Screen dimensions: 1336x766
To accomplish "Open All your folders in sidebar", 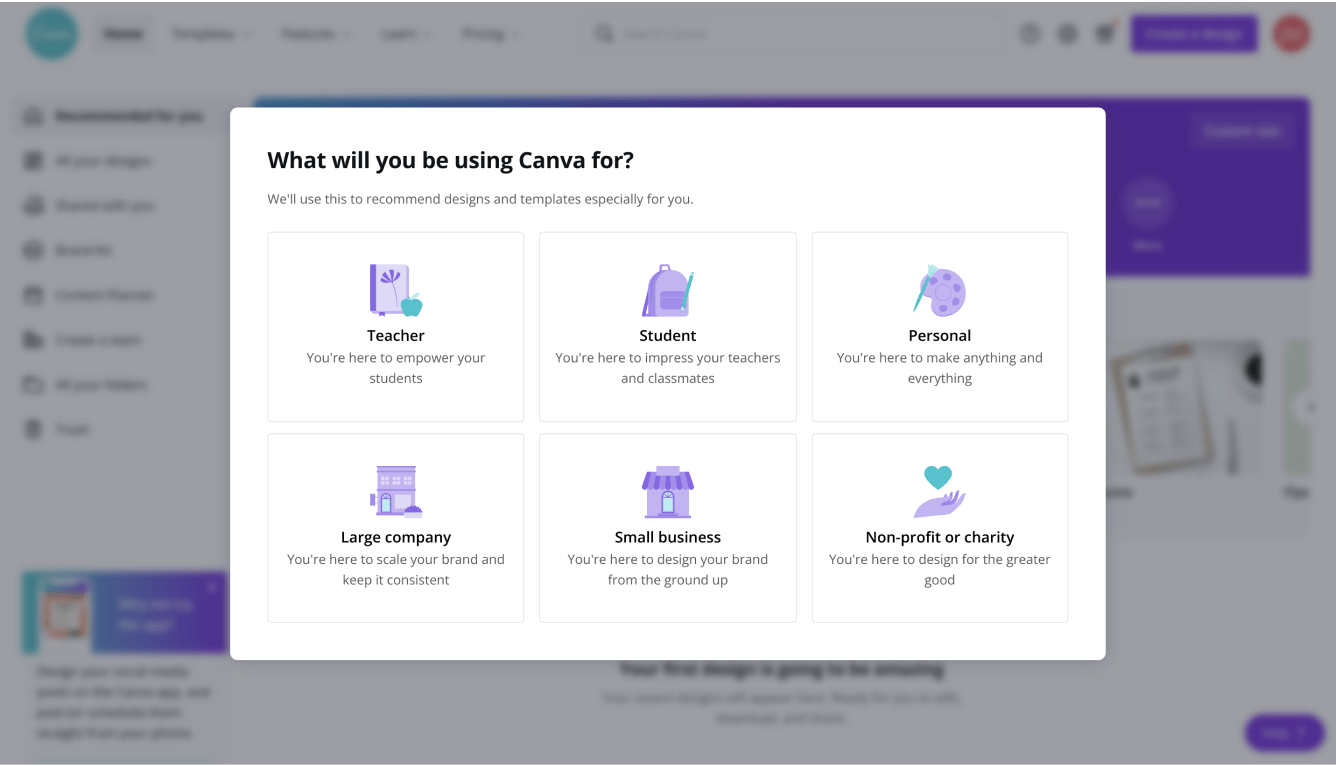I will (87, 385).
